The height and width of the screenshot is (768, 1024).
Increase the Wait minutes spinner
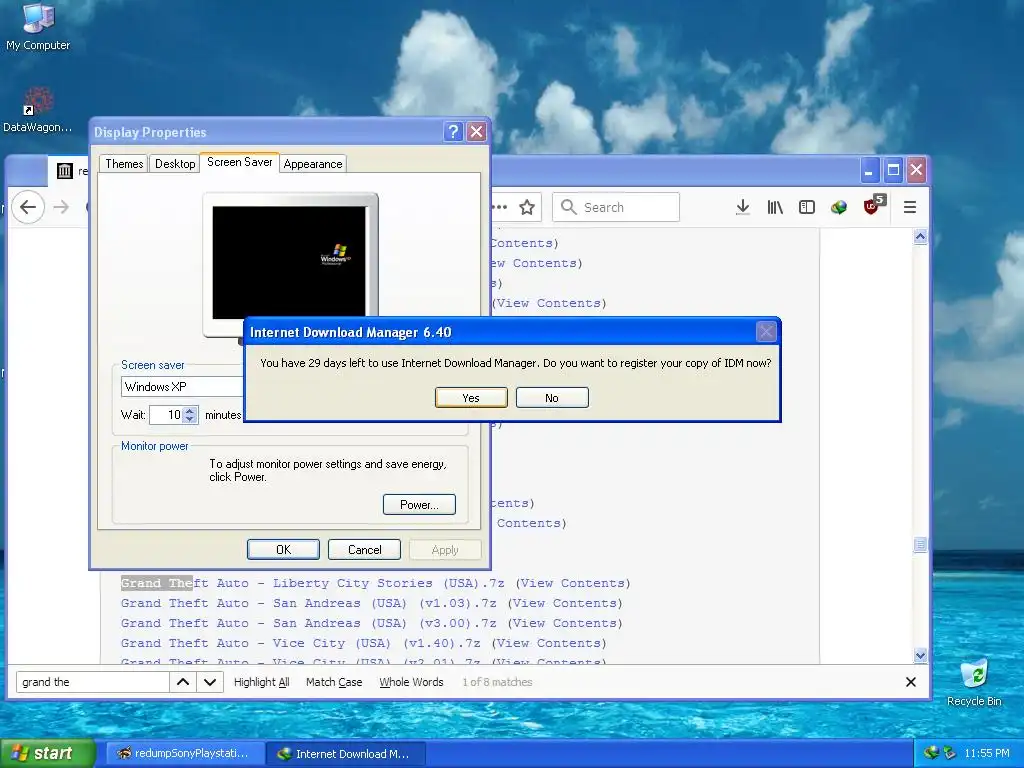(x=190, y=411)
